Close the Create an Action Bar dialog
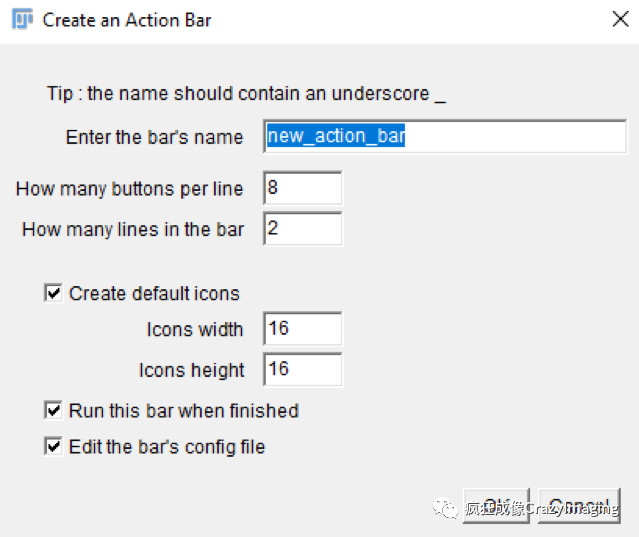 click(x=620, y=19)
